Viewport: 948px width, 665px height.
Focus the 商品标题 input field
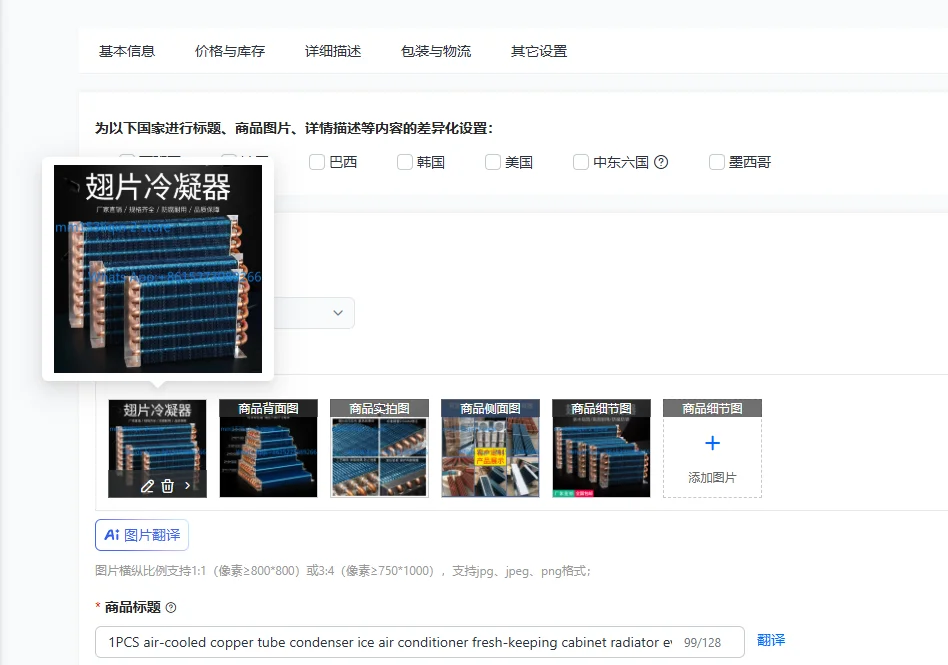click(420, 642)
